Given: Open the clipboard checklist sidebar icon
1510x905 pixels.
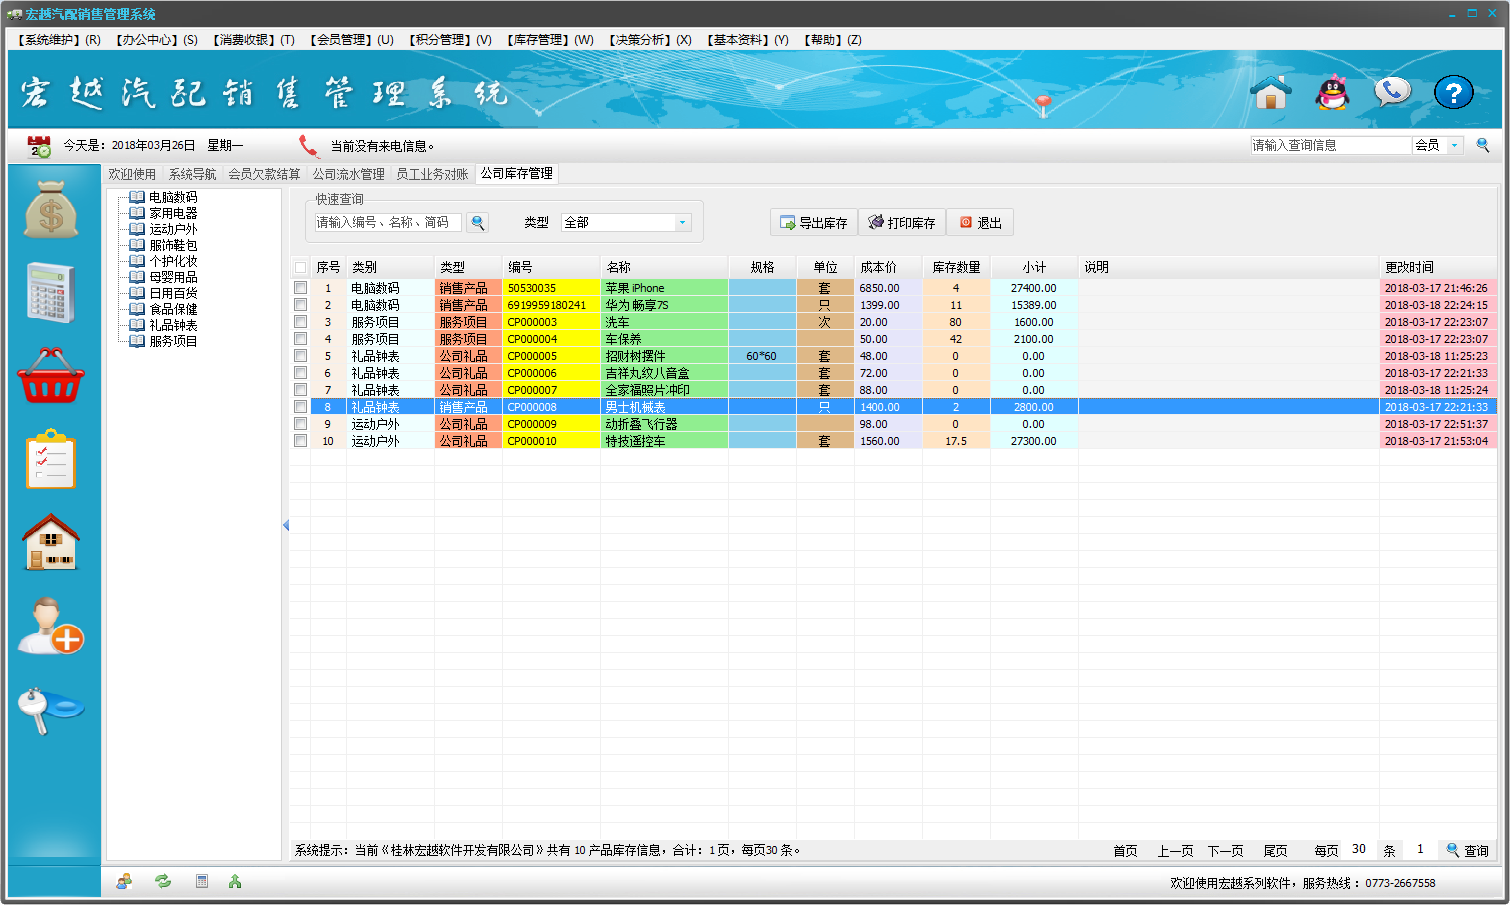Looking at the screenshot, I should point(51,459).
